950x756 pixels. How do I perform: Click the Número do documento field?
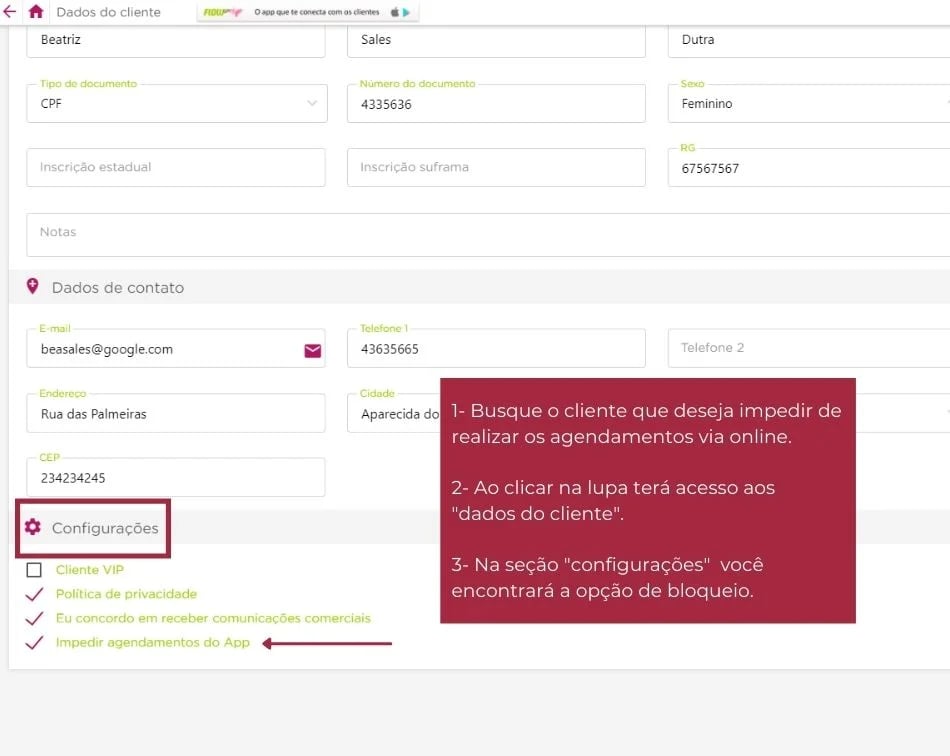(x=496, y=104)
